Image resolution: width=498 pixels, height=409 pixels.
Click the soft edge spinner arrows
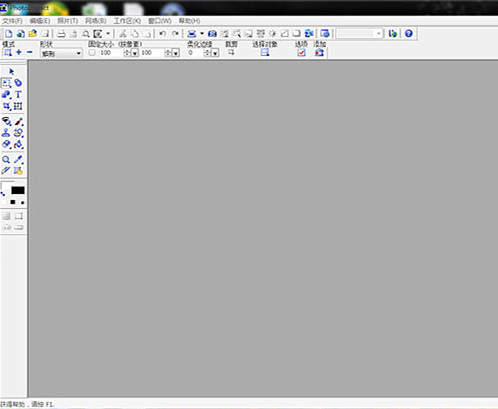(x=207, y=53)
